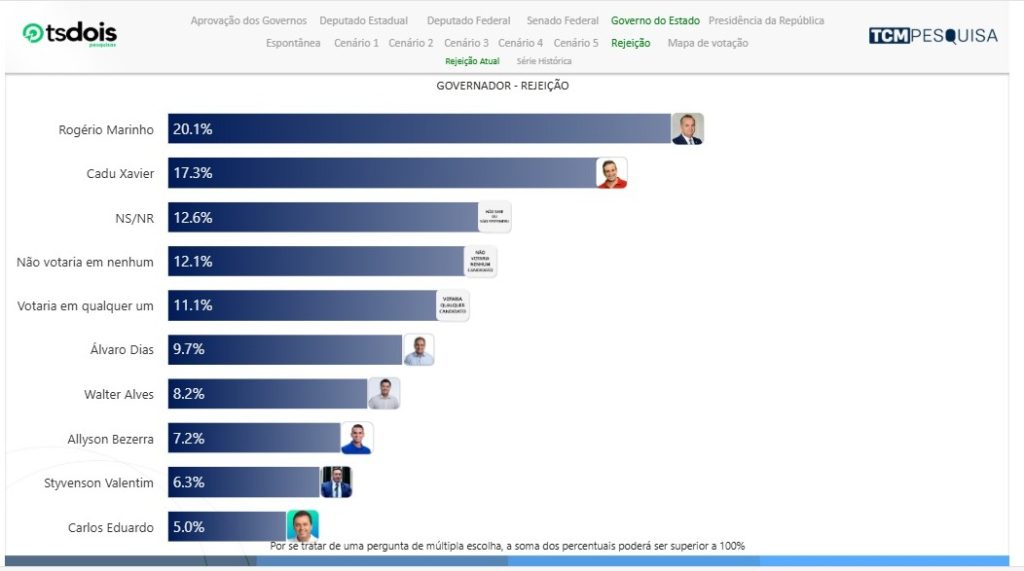
Task: Click Álvaro Dias's photo icon
Action: tap(419, 350)
